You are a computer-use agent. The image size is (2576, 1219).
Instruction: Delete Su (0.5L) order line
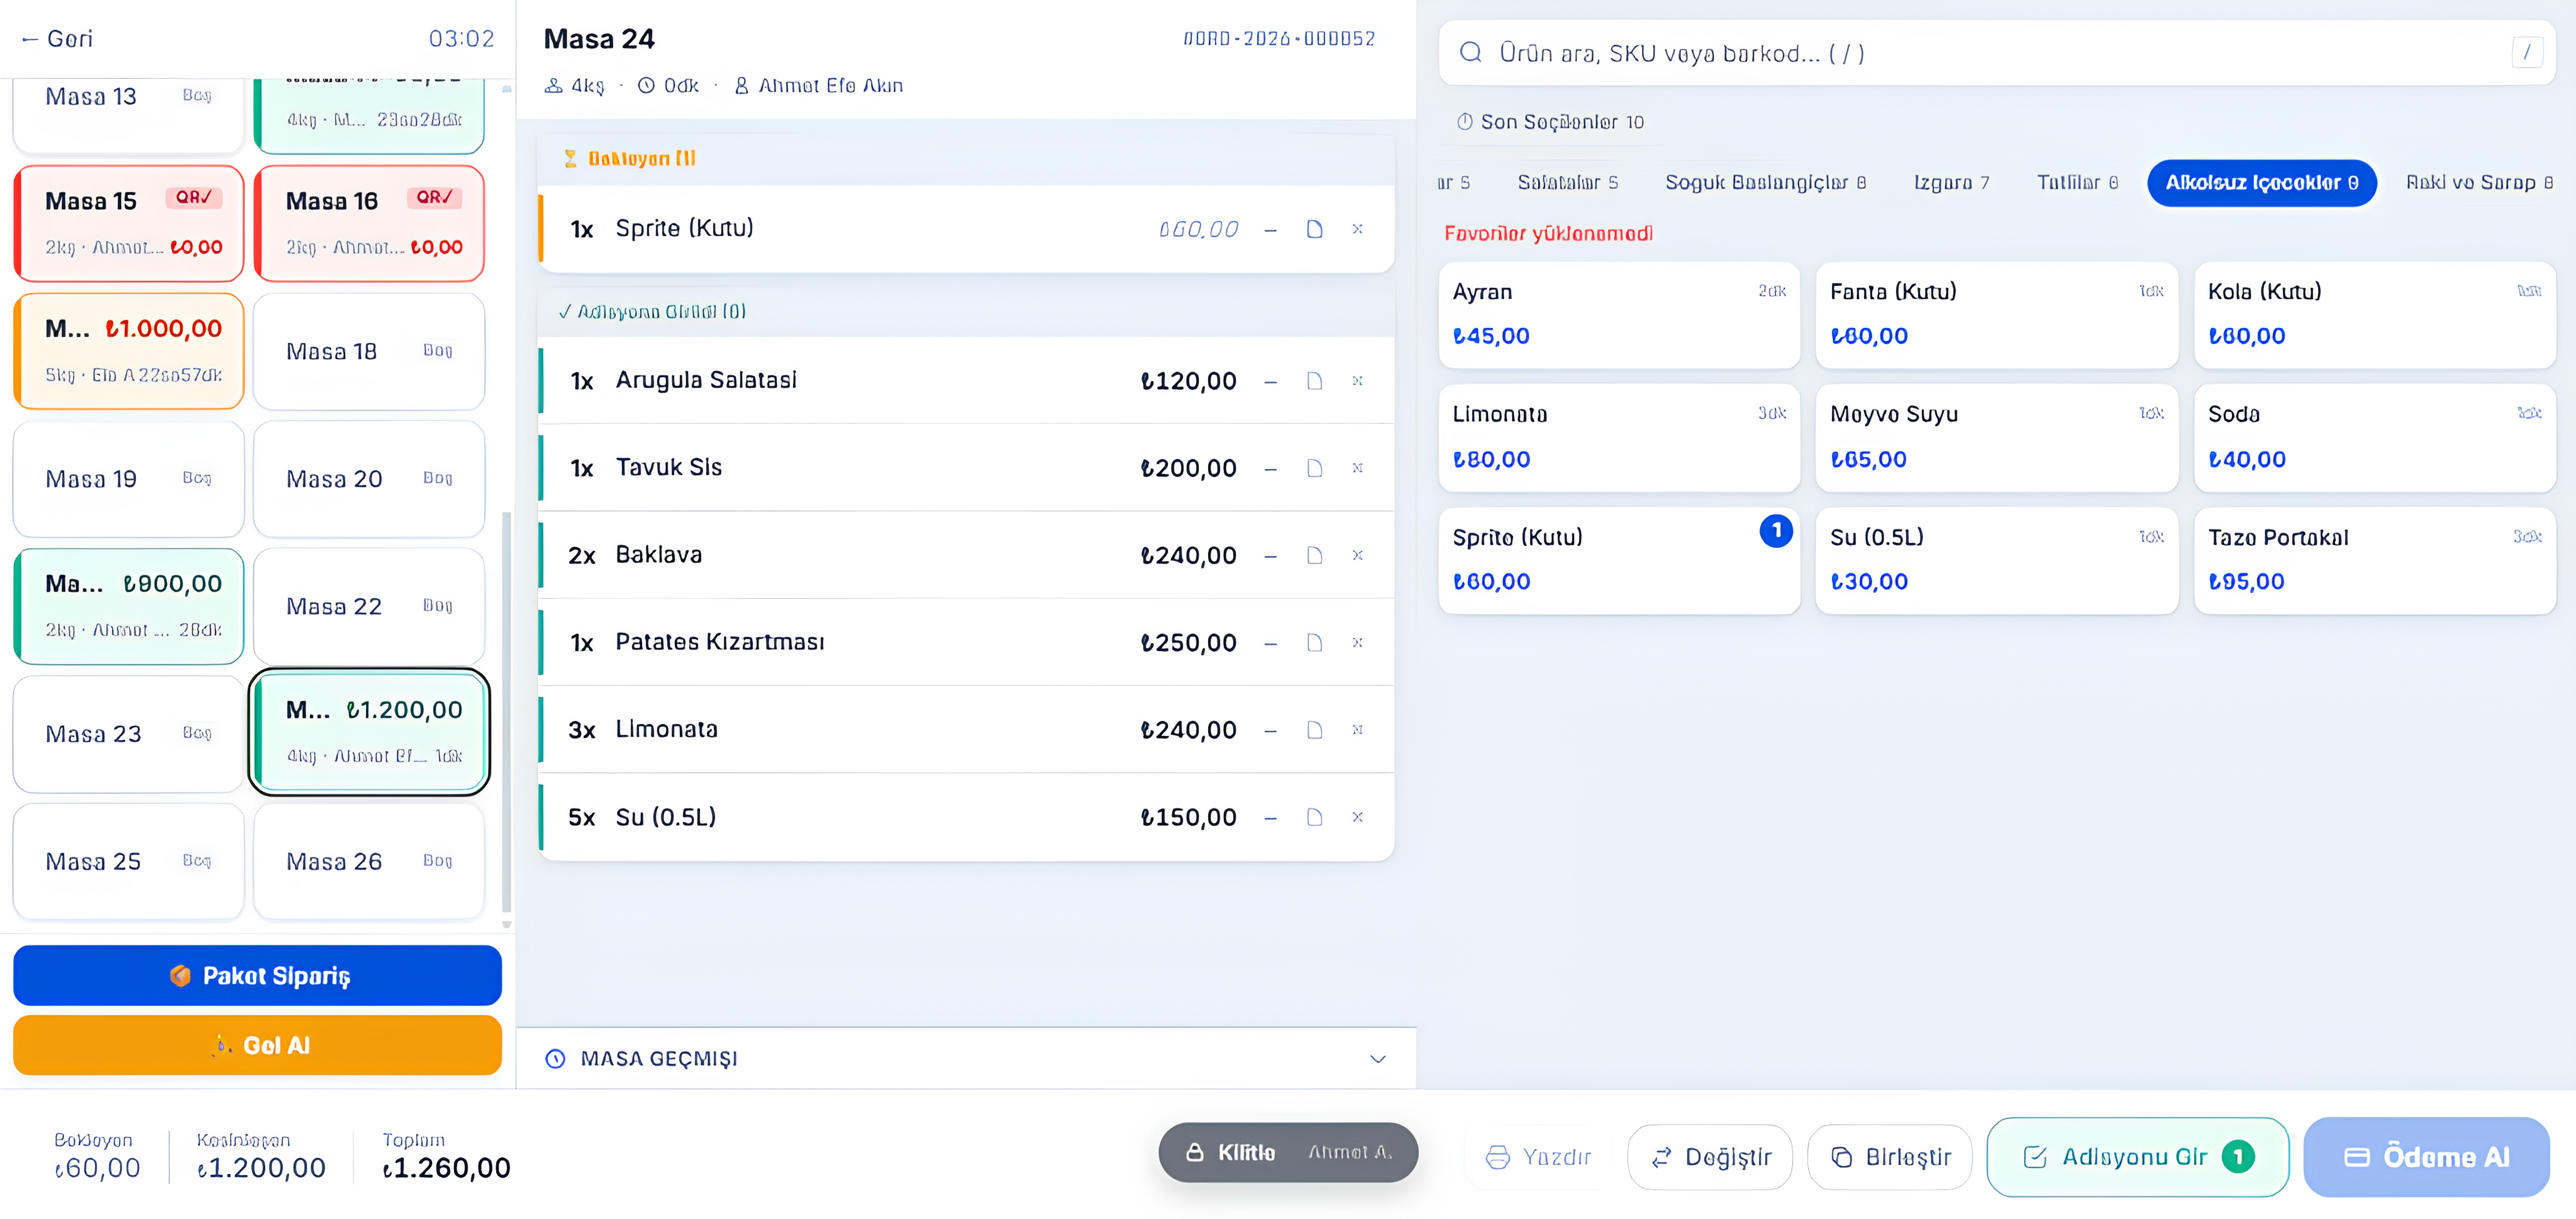tap(1357, 817)
